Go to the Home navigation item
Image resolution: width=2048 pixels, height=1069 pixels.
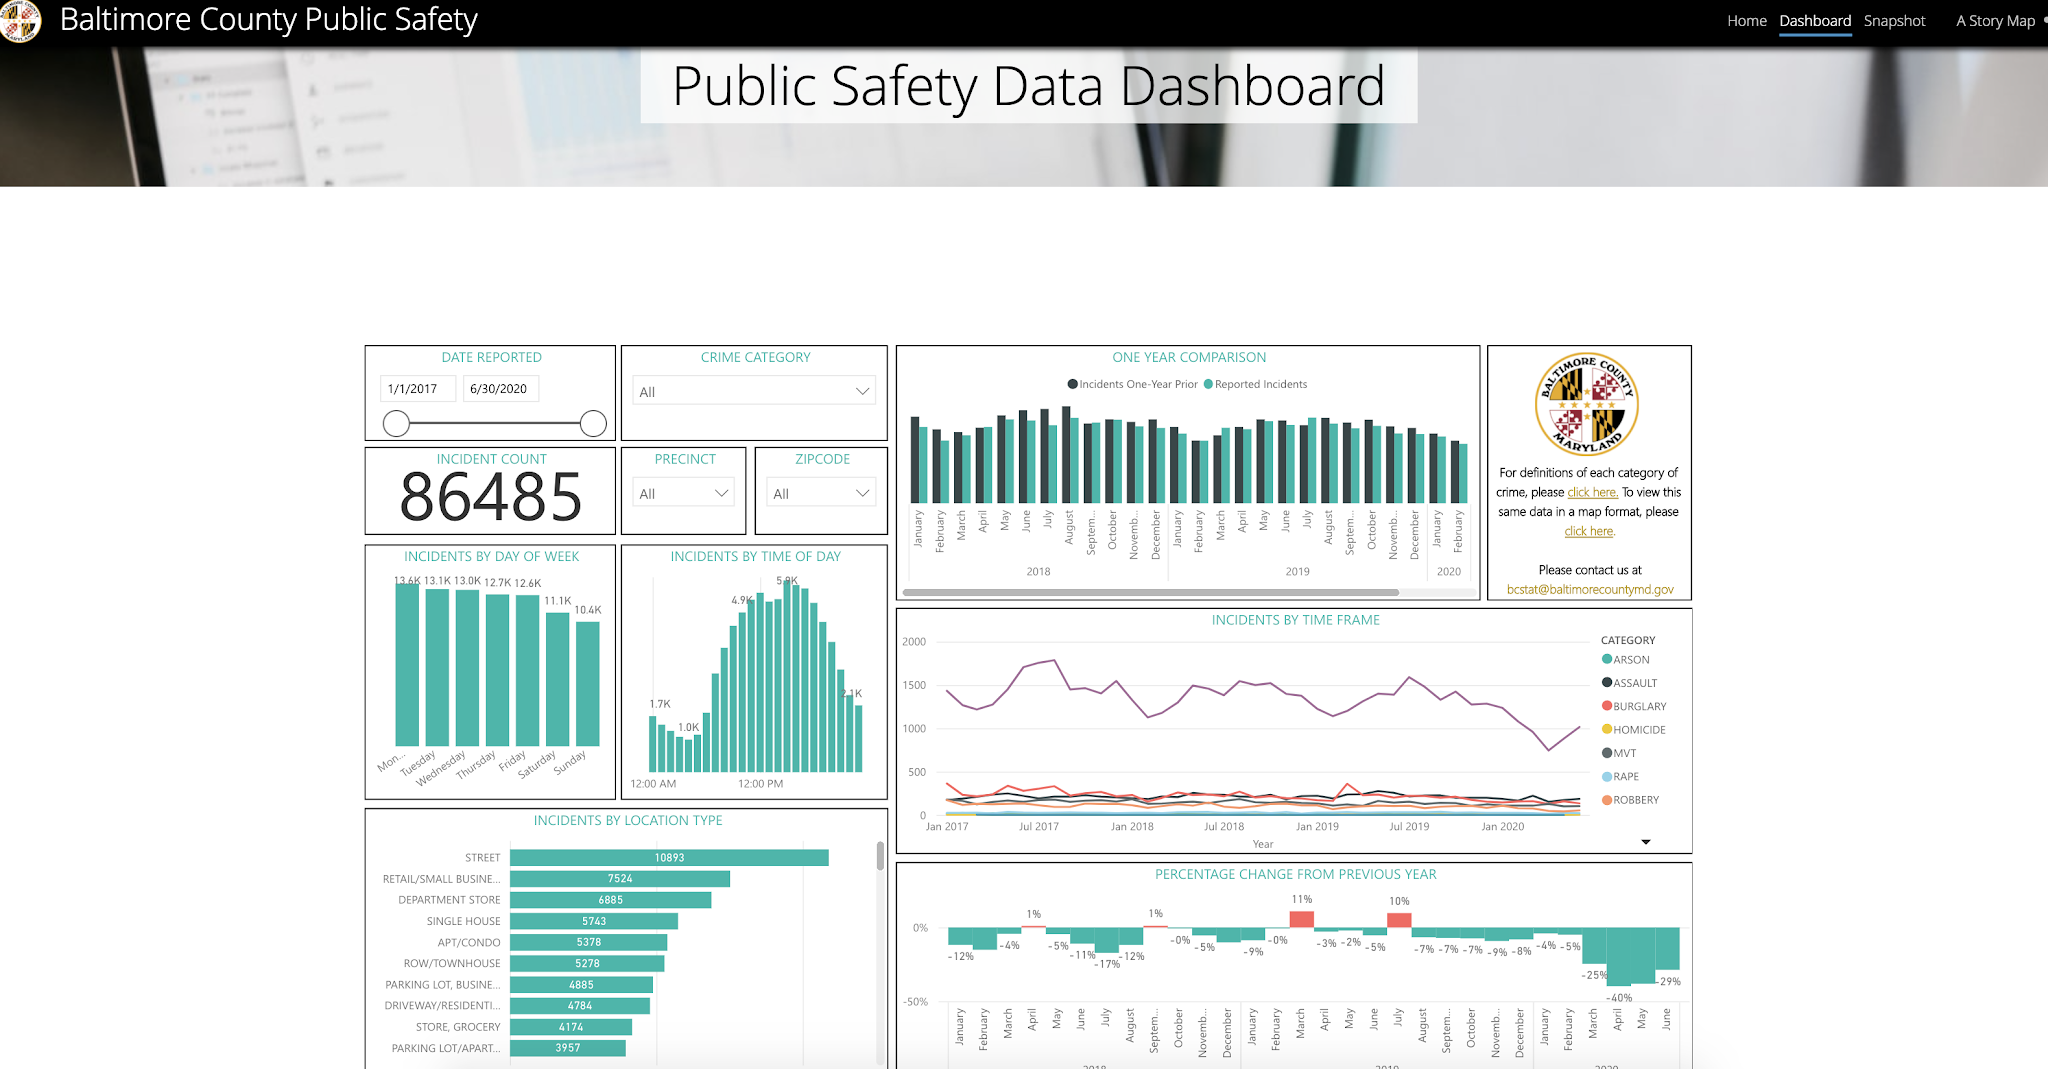coord(1746,20)
